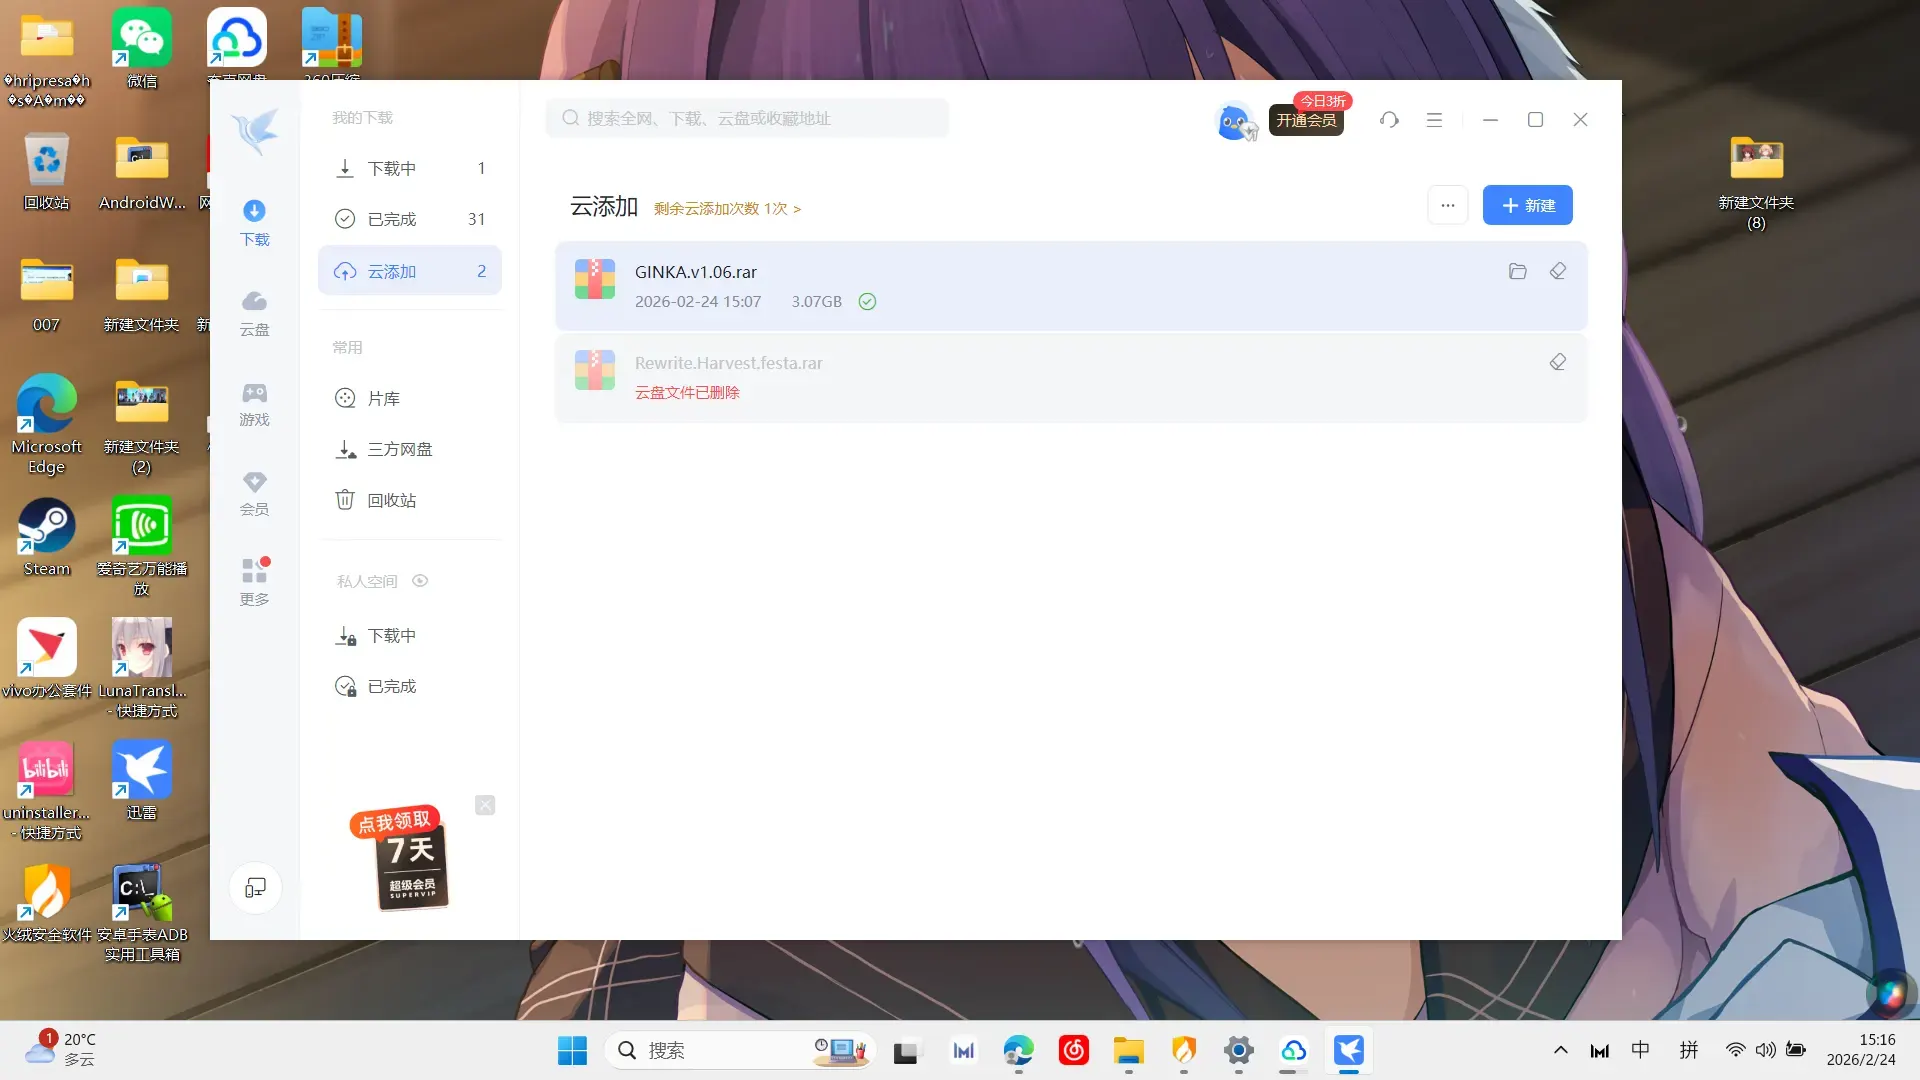Viewport: 1920px width, 1080px height.
Task: Open the 下载 section in sidebar
Action: pos(254,223)
